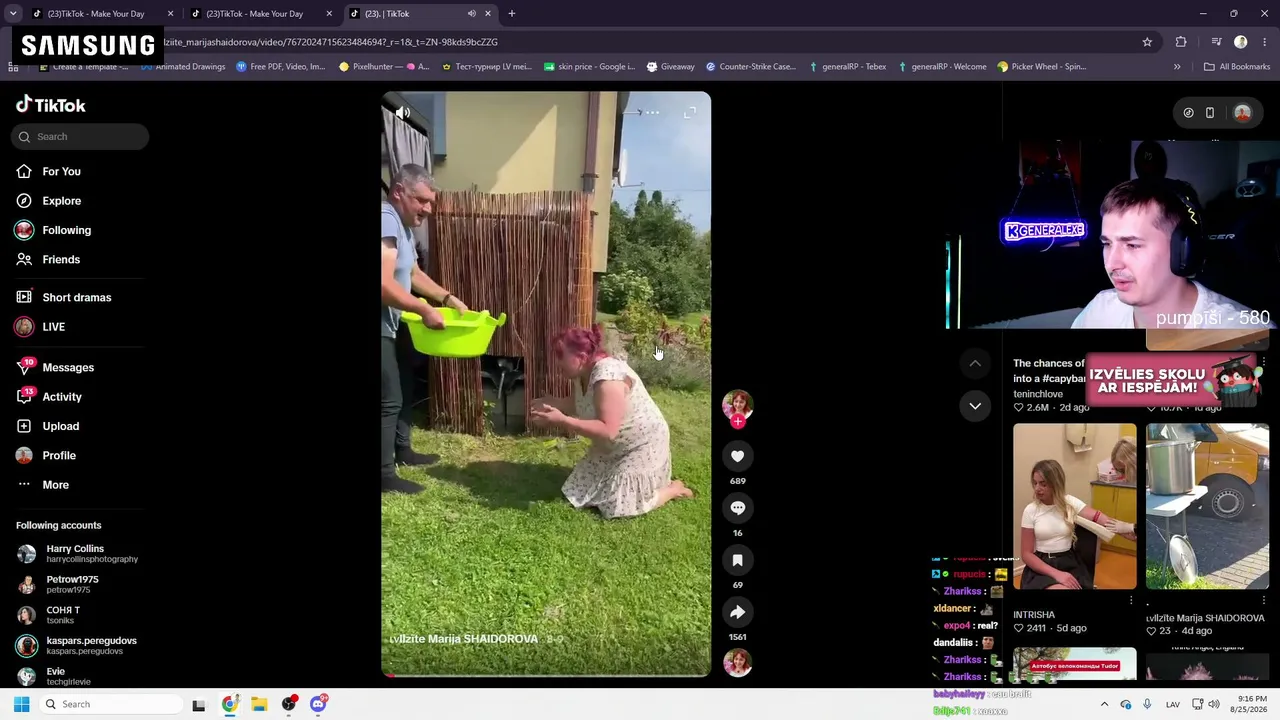Expand the tab search dropdown
The height and width of the screenshot is (720, 1280).
point(13,14)
